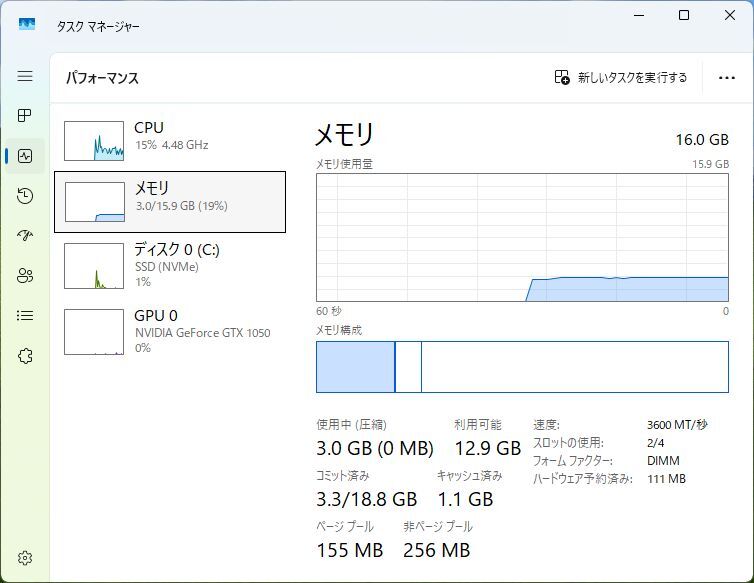The width and height of the screenshot is (754, 583).
Task: Maximize the Task Manager window
Action: point(684,15)
